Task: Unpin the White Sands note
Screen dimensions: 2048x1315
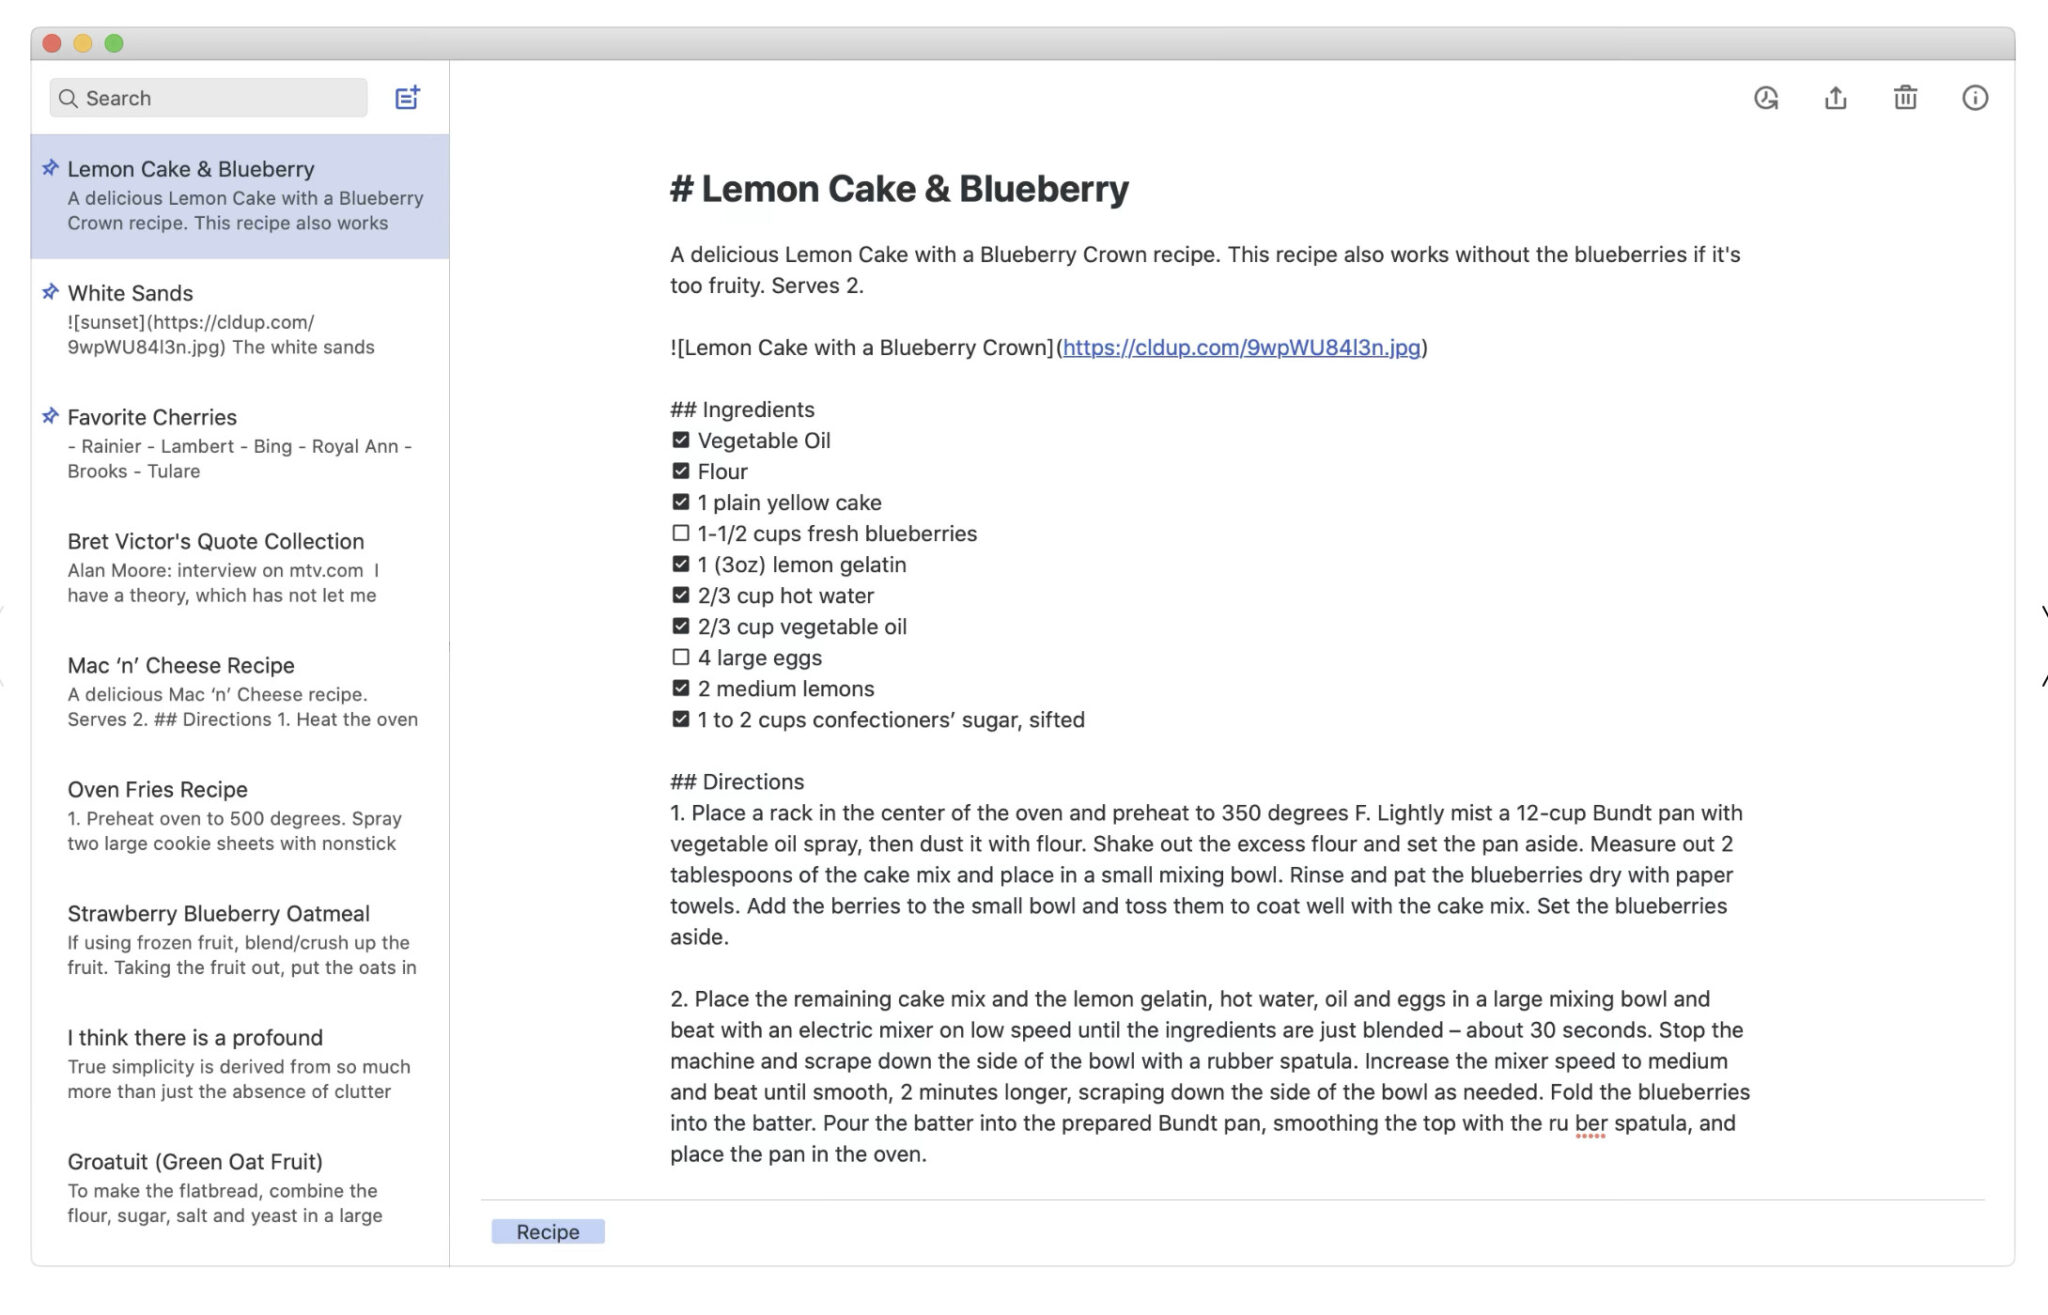Action: 49,291
